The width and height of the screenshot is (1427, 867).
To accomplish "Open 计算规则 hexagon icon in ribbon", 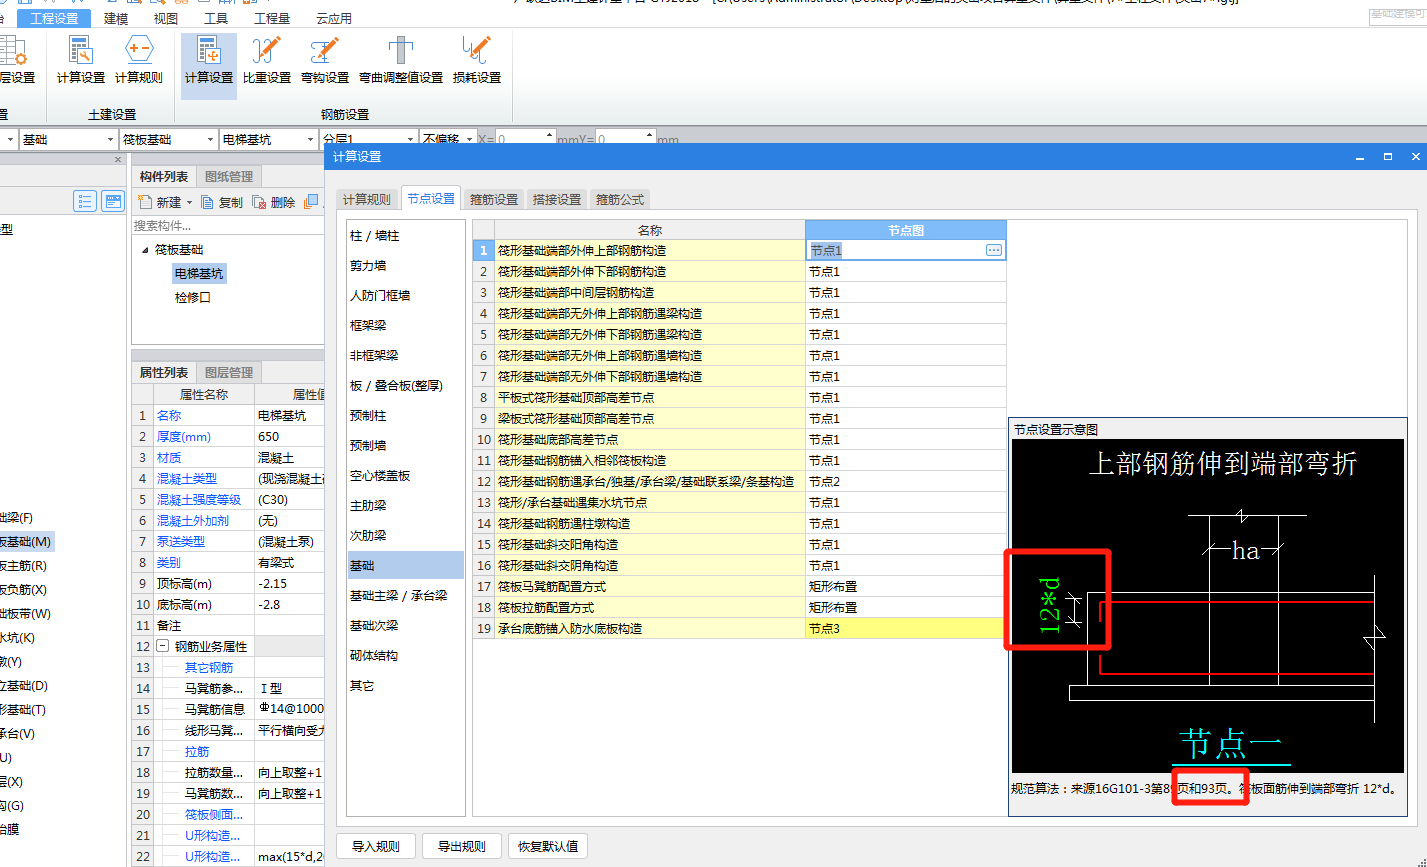I will click(139, 50).
